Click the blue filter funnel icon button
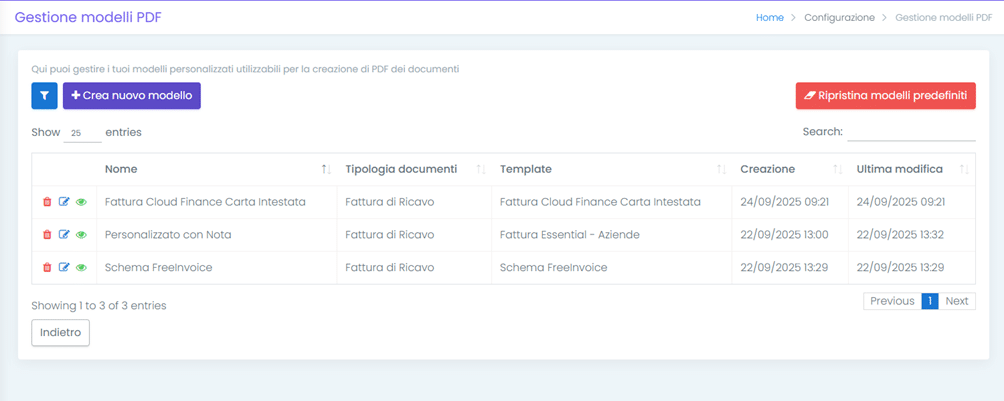Image resolution: width=1004 pixels, height=401 pixels. pyautogui.click(x=44, y=96)
